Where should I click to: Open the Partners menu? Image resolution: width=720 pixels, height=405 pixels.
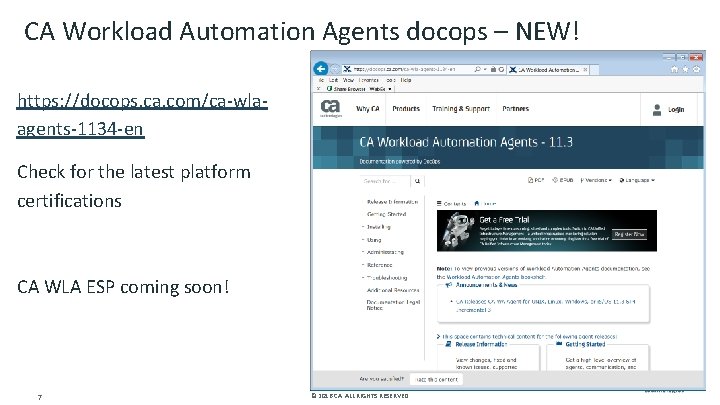click(x=516, y=109)
